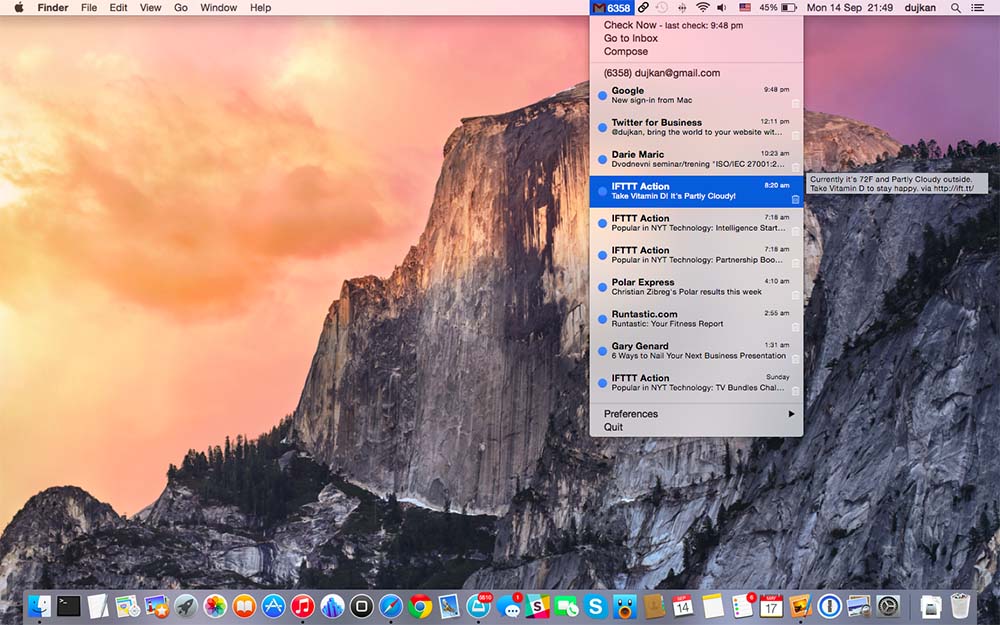Toggle unread dot on Polar Express email
This screenshot has width=1000, height=625.
click(x=602, y=287)
